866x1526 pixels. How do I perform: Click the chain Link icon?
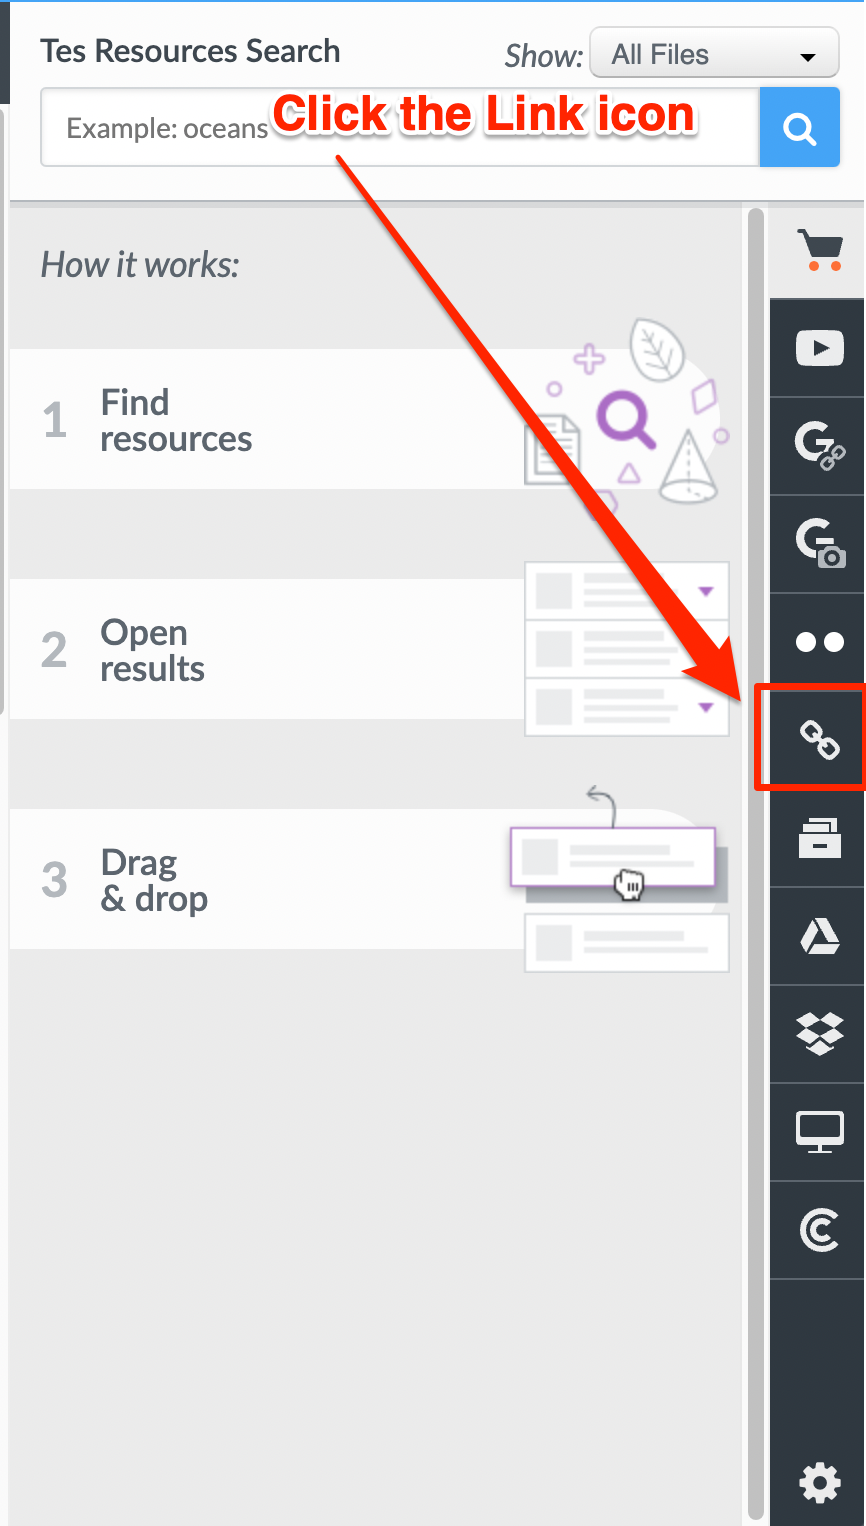coord(819,740)
